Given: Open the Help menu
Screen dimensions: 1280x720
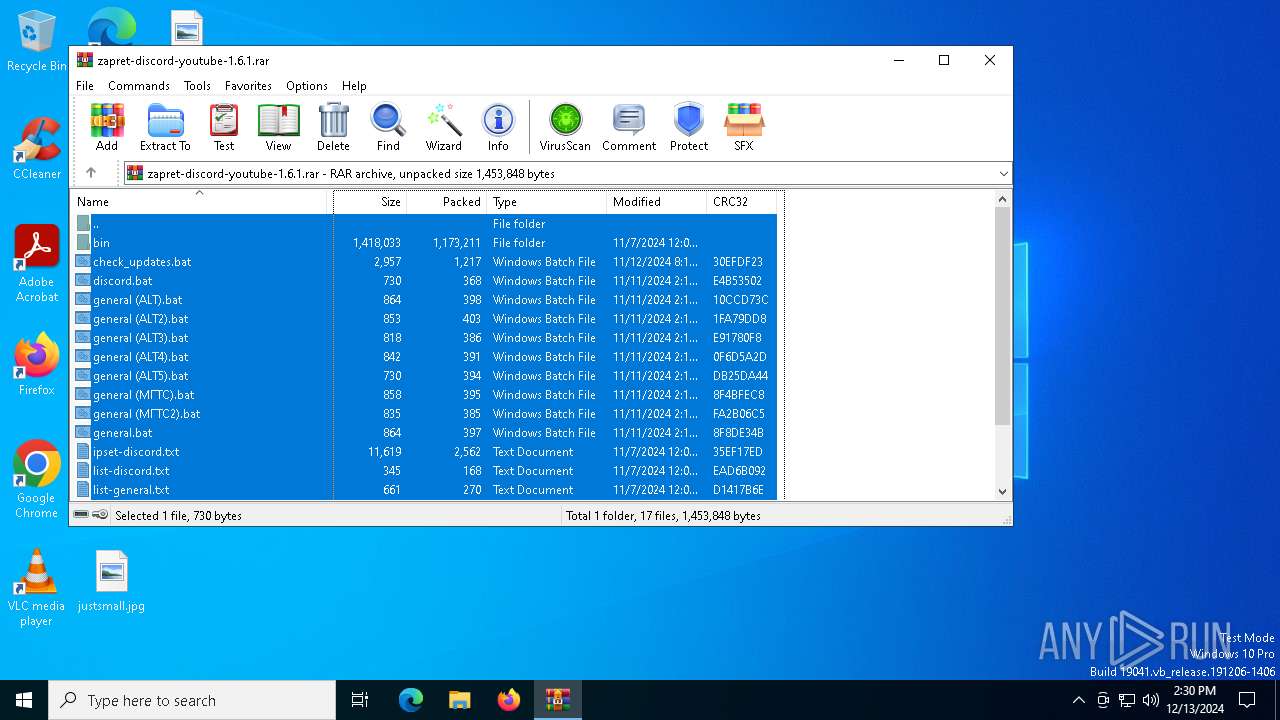Looking at the screenshot, I should click(x=354, y=86).
